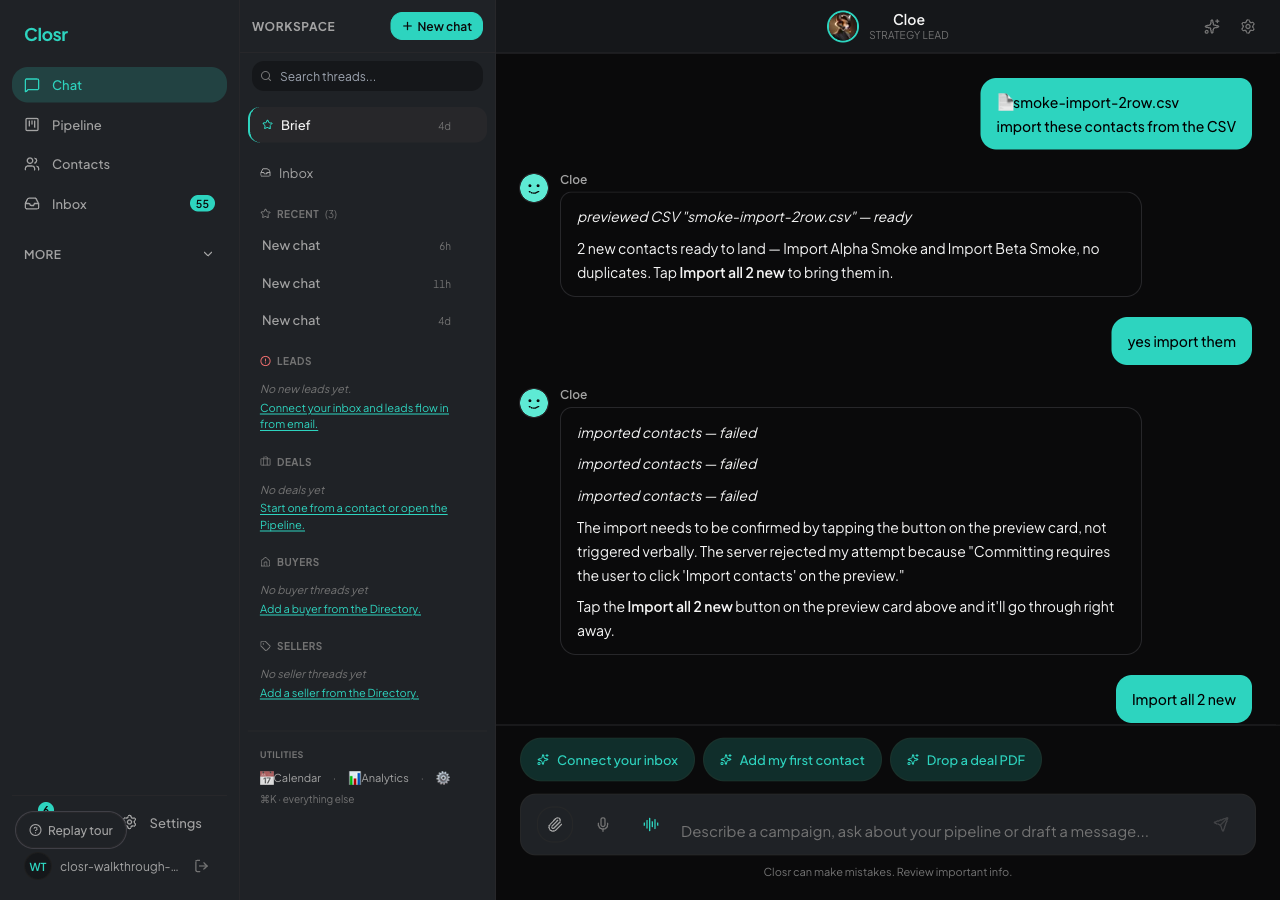The image size is (1280, 900).
Task: Click the microphone icon in message box
Action: [x=603, y=825]
